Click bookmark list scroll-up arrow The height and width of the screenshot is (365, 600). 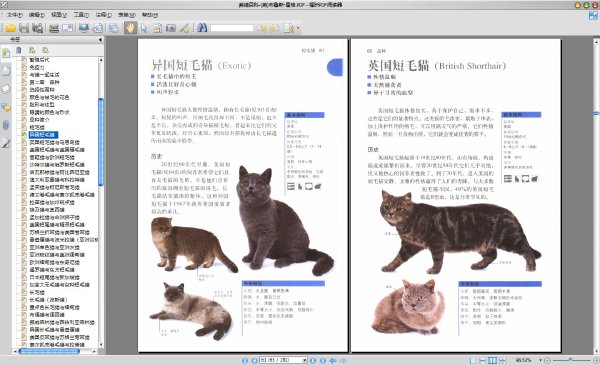click(x=101, y=60)
